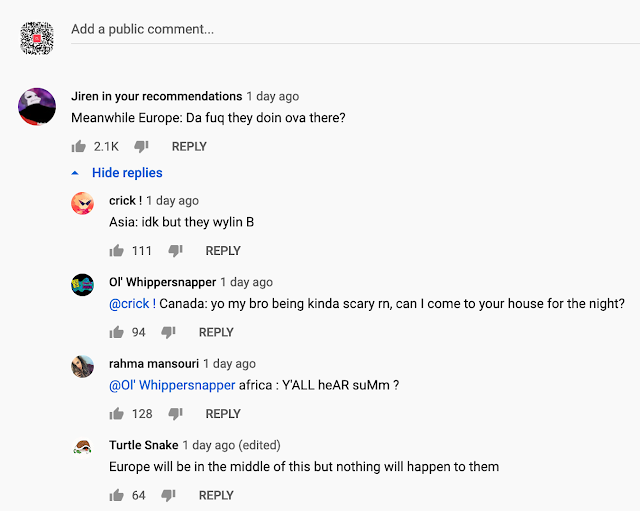The image size is (640, 511).
Task: Like the Jiren in your recommendations comment
Action: 78,146
